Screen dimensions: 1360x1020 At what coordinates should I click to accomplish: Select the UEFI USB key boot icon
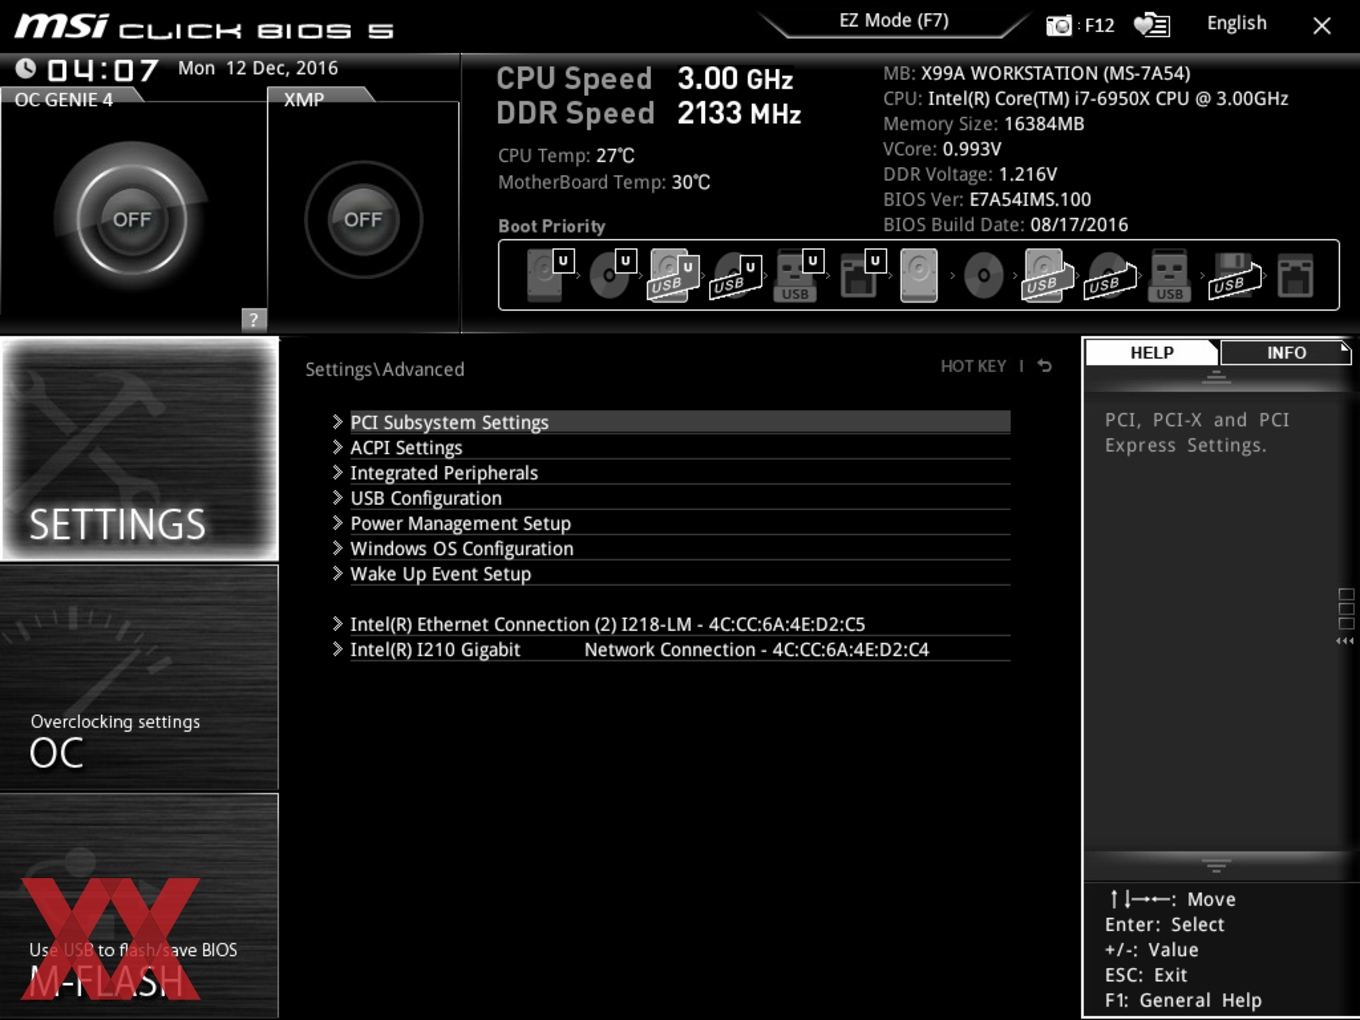pos(798,275)
